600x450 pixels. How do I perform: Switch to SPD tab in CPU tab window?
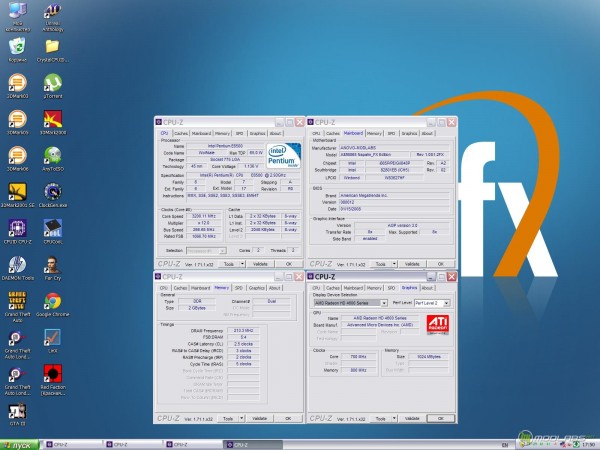[x=240, y=133]
